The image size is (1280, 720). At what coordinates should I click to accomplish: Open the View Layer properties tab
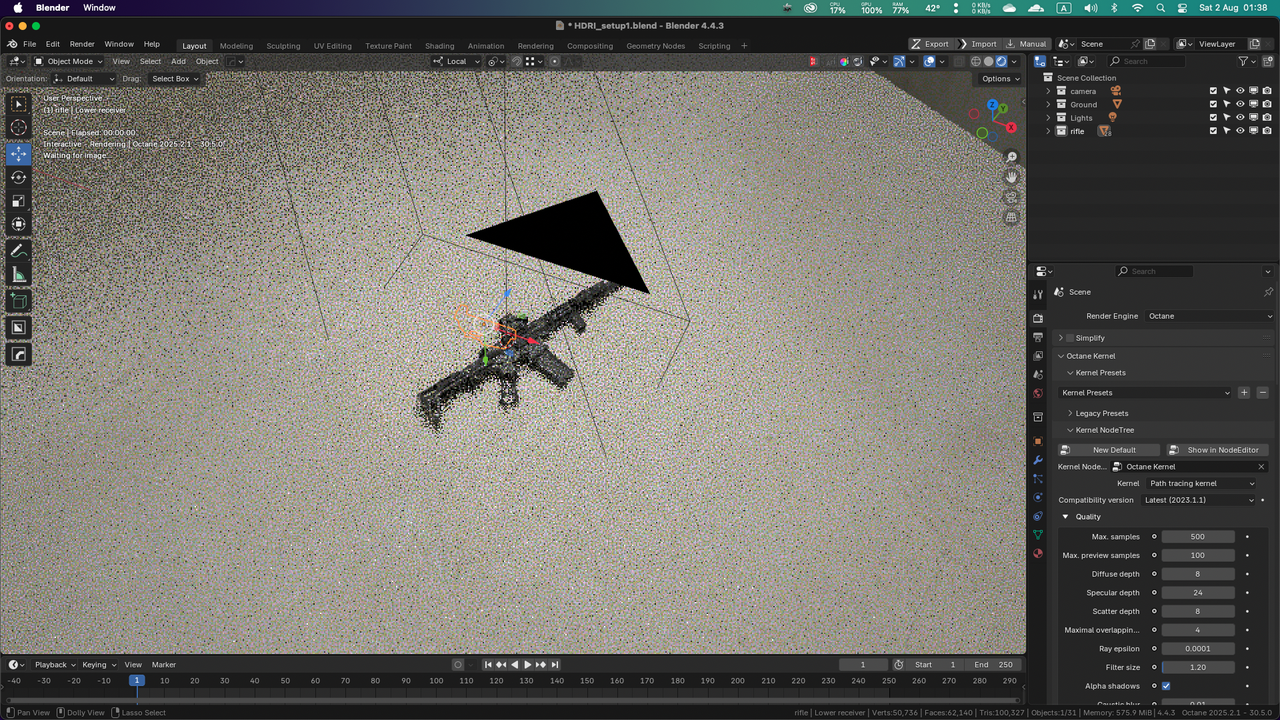1038,356
